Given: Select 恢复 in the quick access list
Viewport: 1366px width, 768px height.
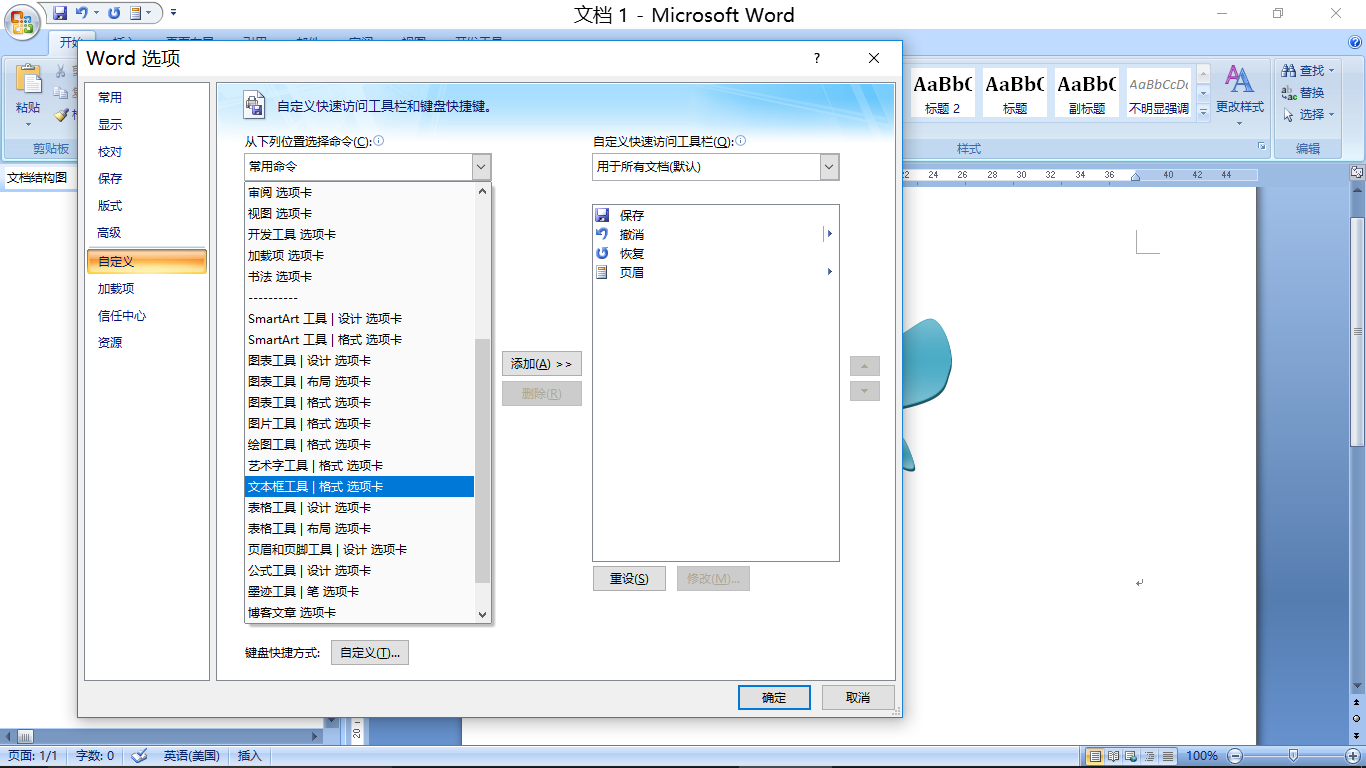Looking at the screenshot, I should (715, 253).
